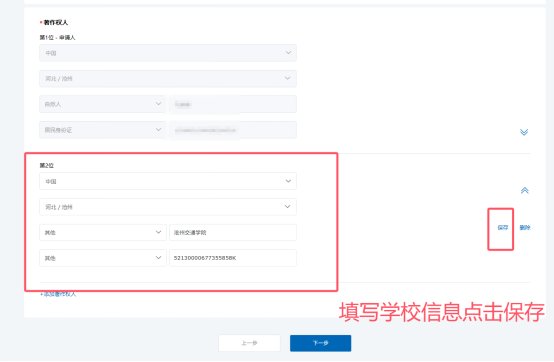Click 删除 to delete second holder
The width and height of the screenshot is (554, 362).
pos(525,227)
